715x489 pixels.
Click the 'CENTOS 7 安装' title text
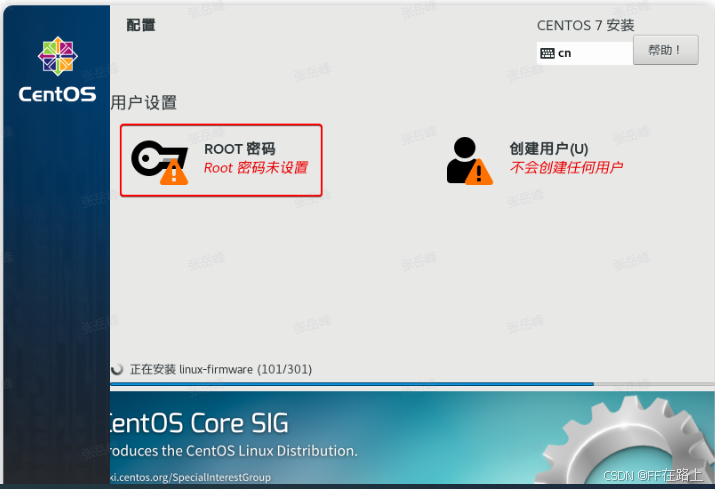(x=585, y=26)
